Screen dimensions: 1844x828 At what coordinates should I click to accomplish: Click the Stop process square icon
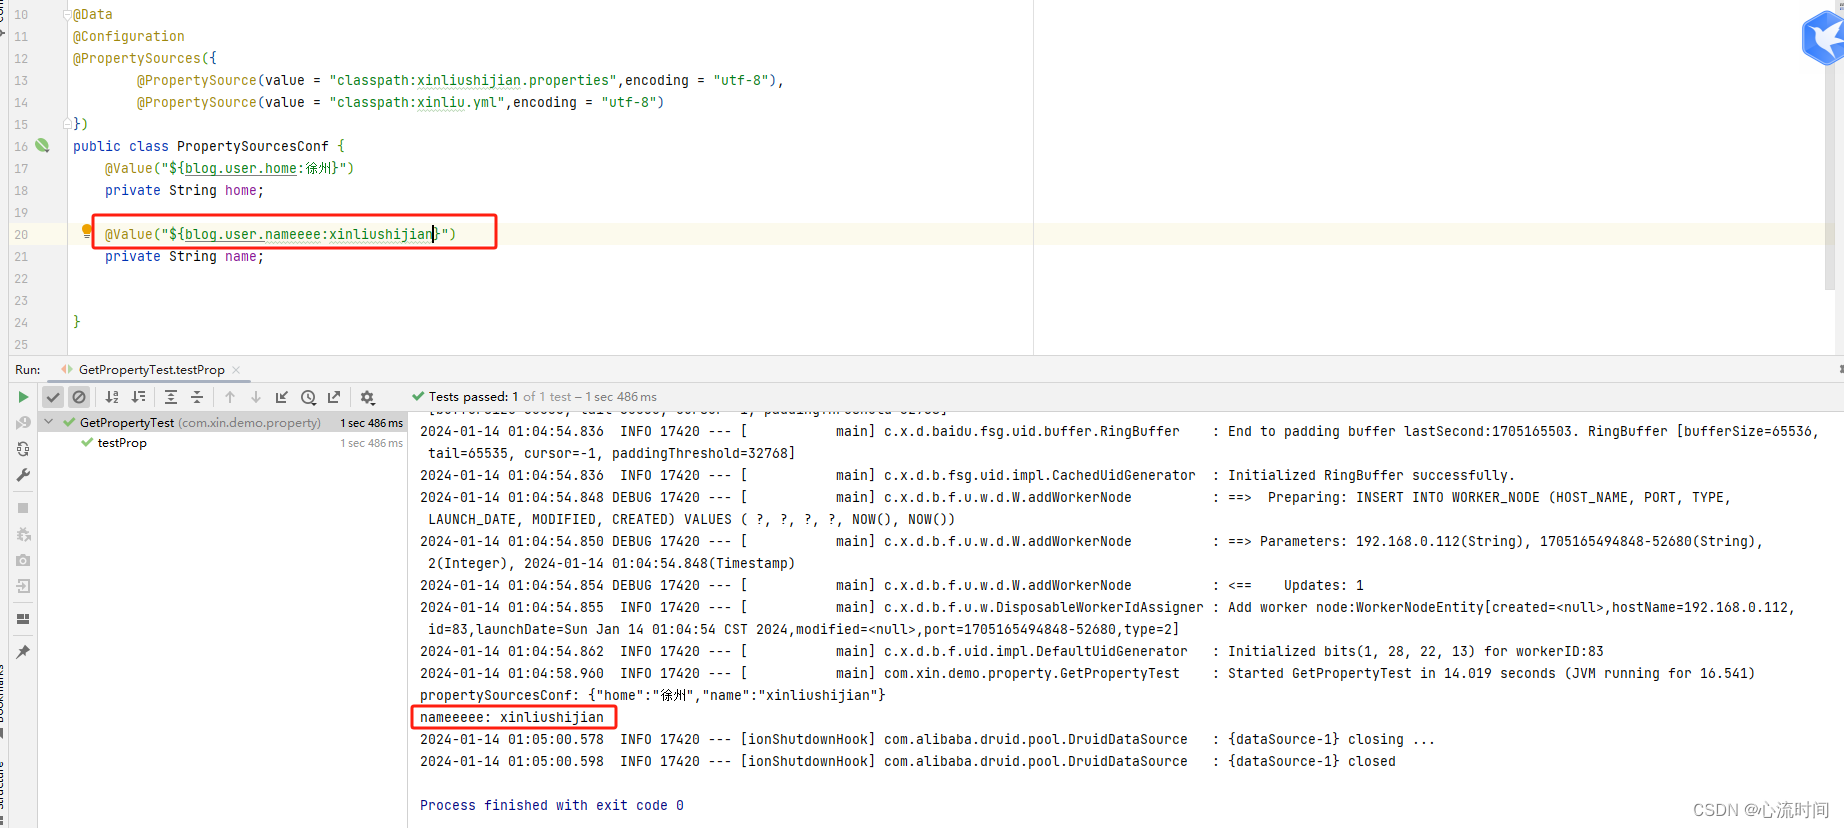23,508
